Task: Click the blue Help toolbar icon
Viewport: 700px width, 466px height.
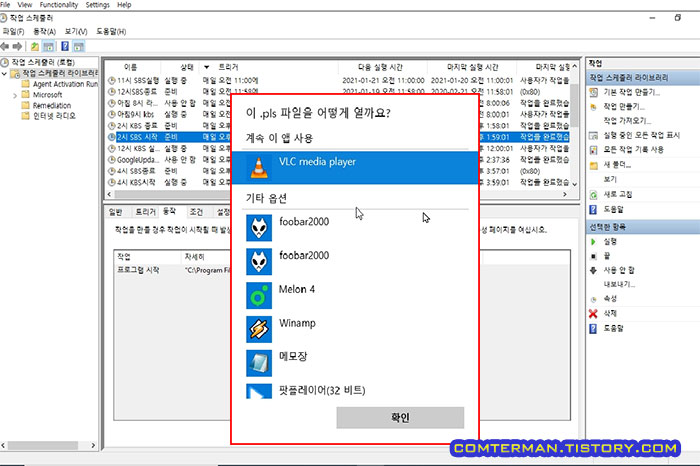Action: (65, 46)
